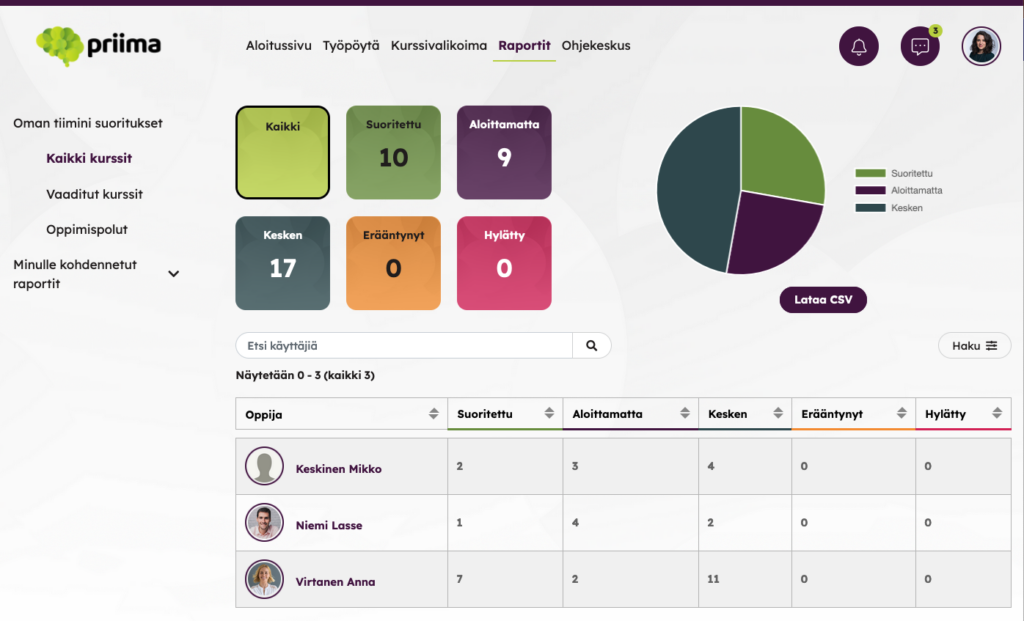Viewport: 1024px width, 621px height.
Task: Open the Aloitussivu menu item
Action: point(278,46)
